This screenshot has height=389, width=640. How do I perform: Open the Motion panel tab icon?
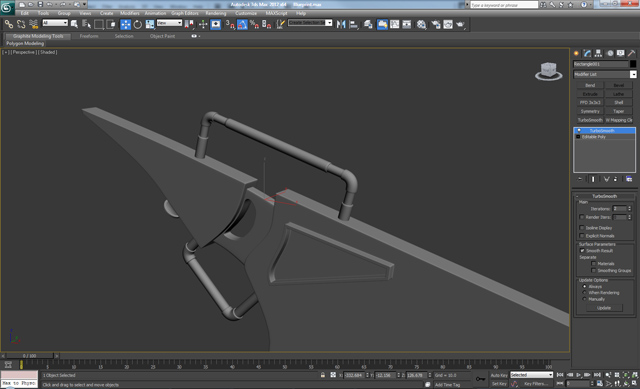[610, 53]
